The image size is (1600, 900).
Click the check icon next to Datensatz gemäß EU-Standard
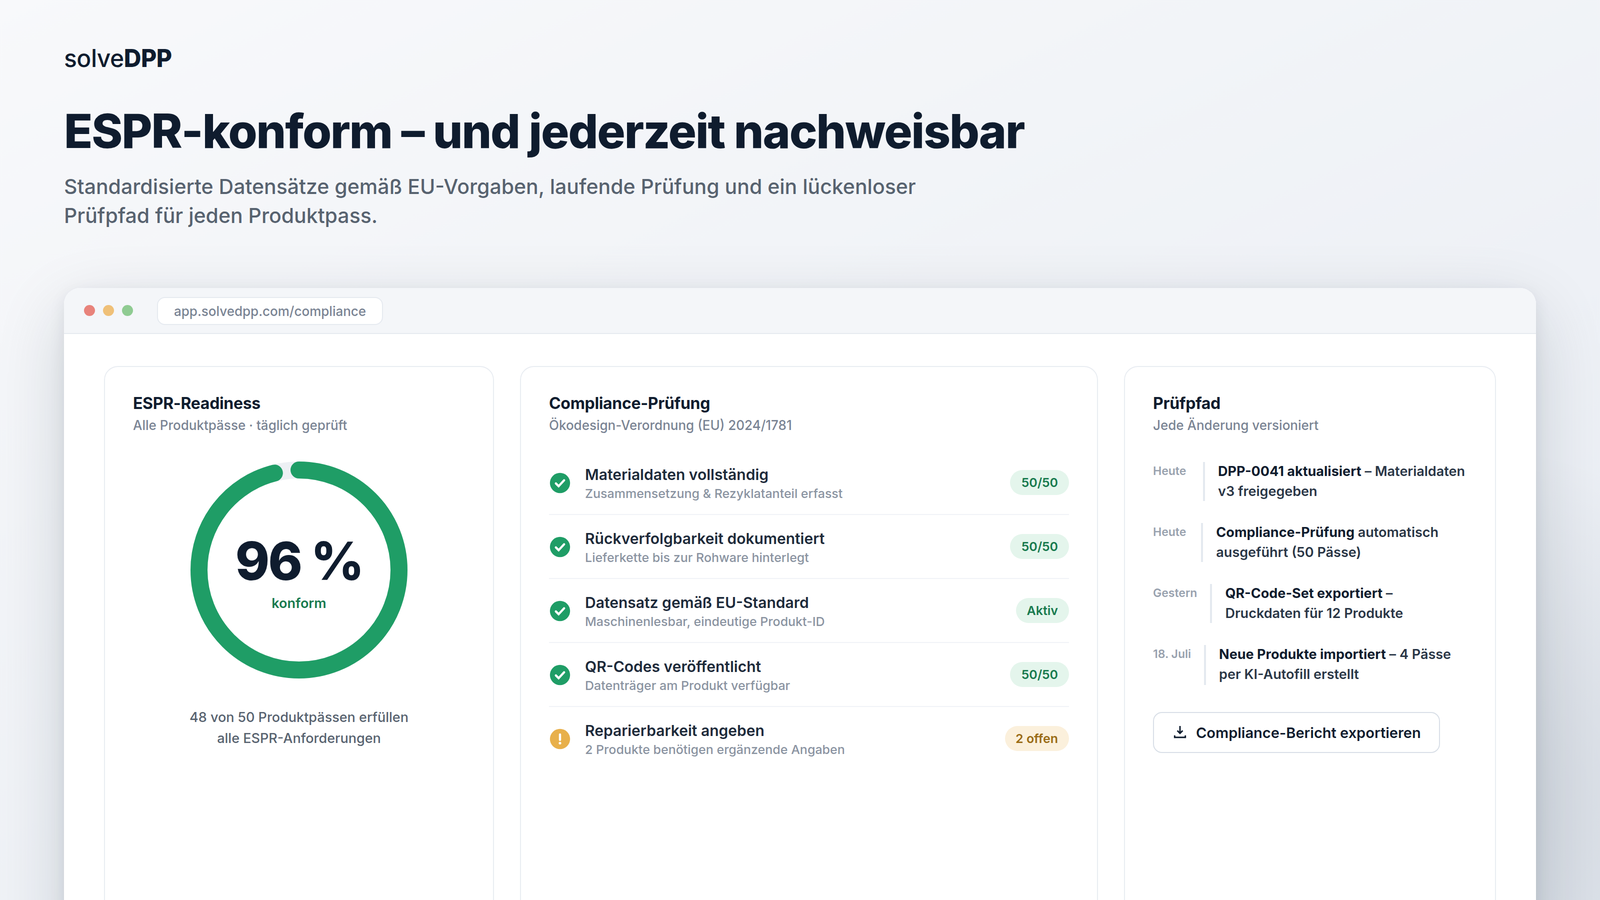(560, 611)
